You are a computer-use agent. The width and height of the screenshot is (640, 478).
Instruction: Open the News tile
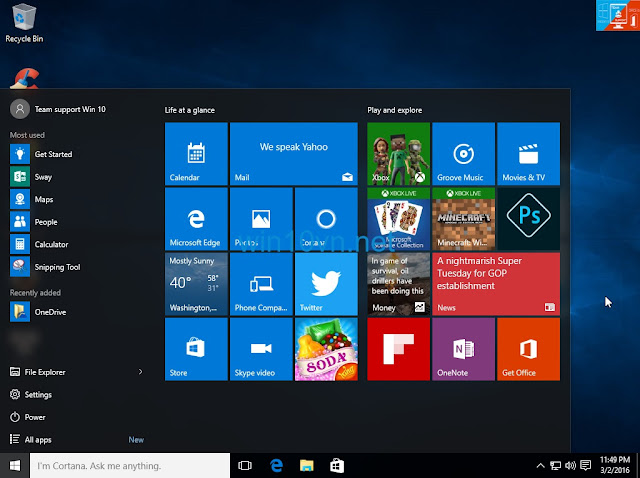[x=496, y=284]
